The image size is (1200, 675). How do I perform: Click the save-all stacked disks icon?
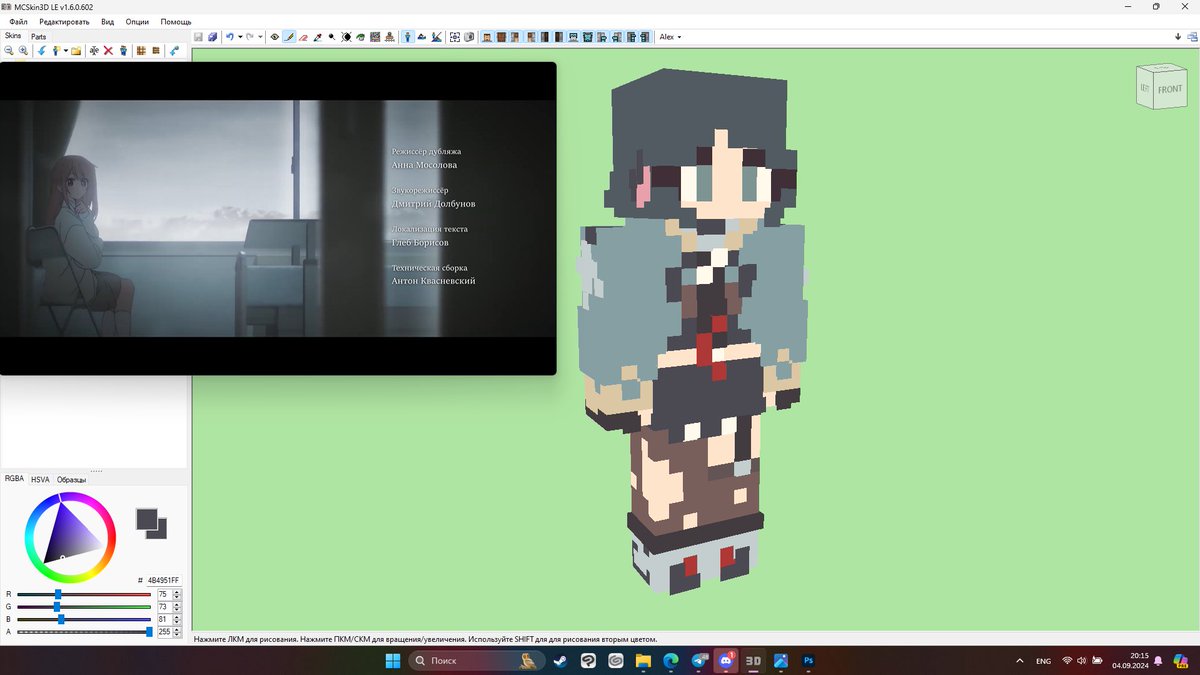pos(213,37)
